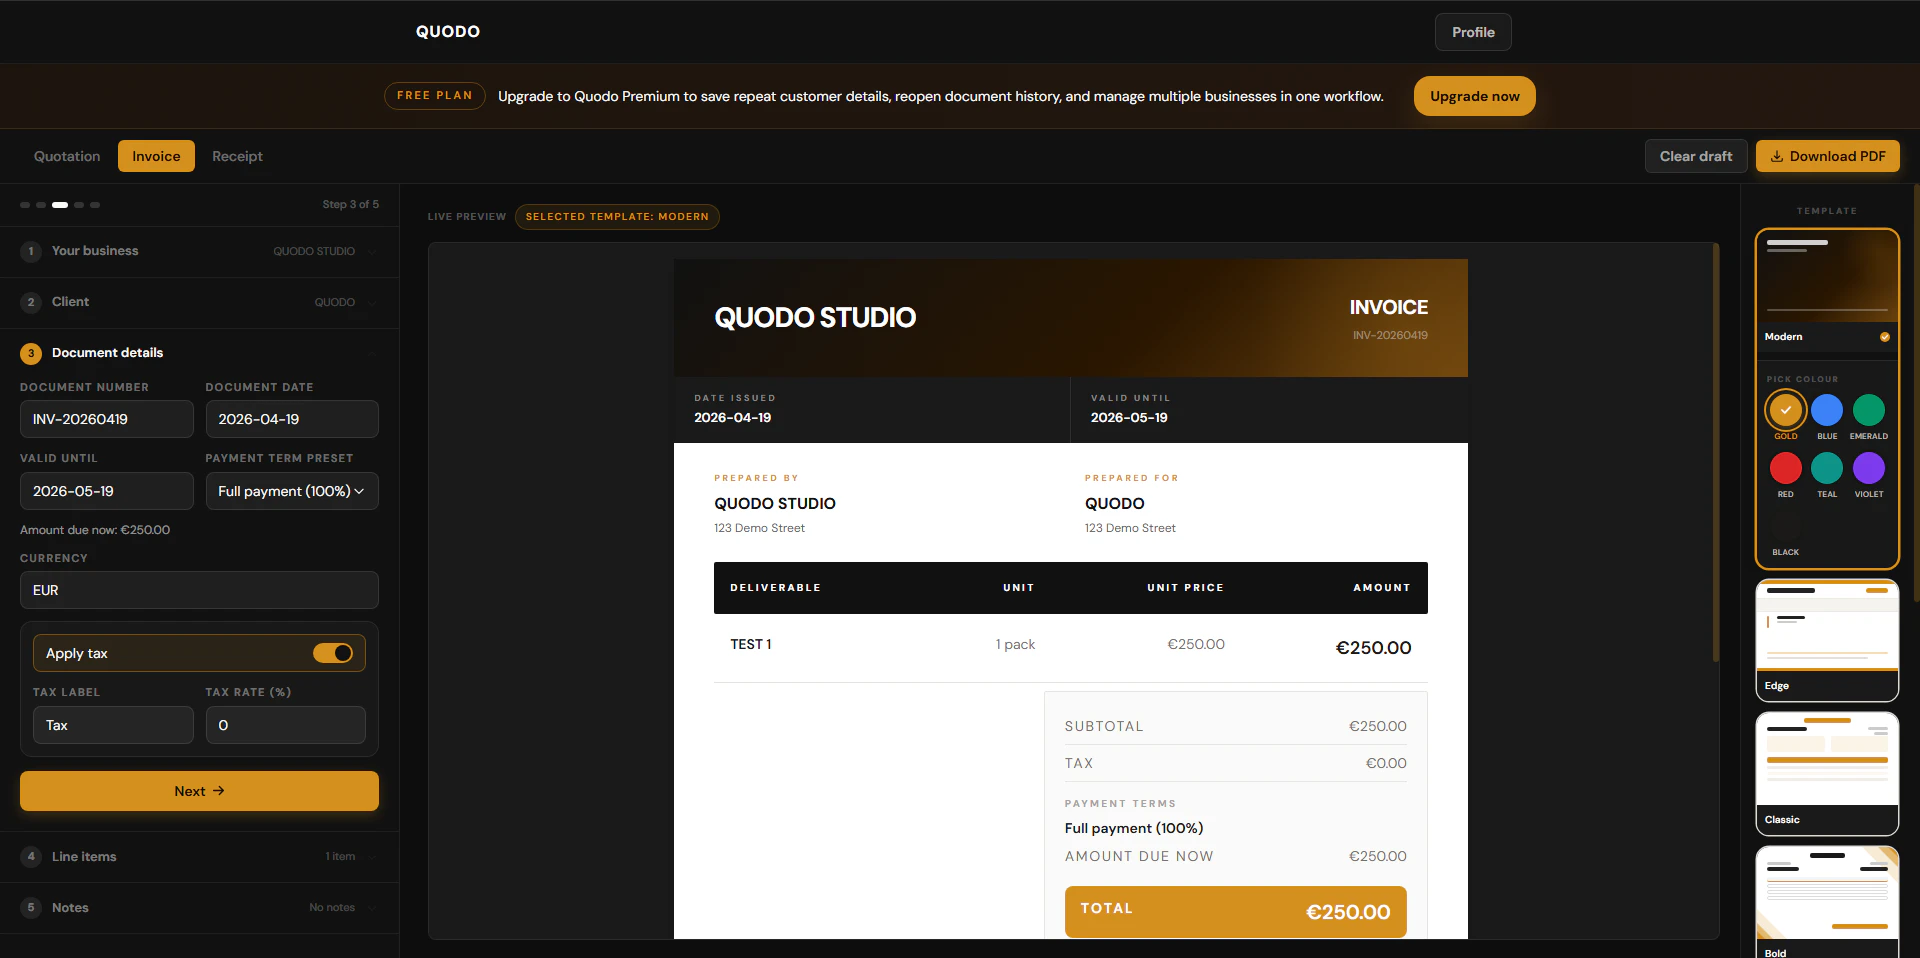Choose the Edge template
The height and width of the screenshot is (958, 1920).
[x=1827, y=640]
